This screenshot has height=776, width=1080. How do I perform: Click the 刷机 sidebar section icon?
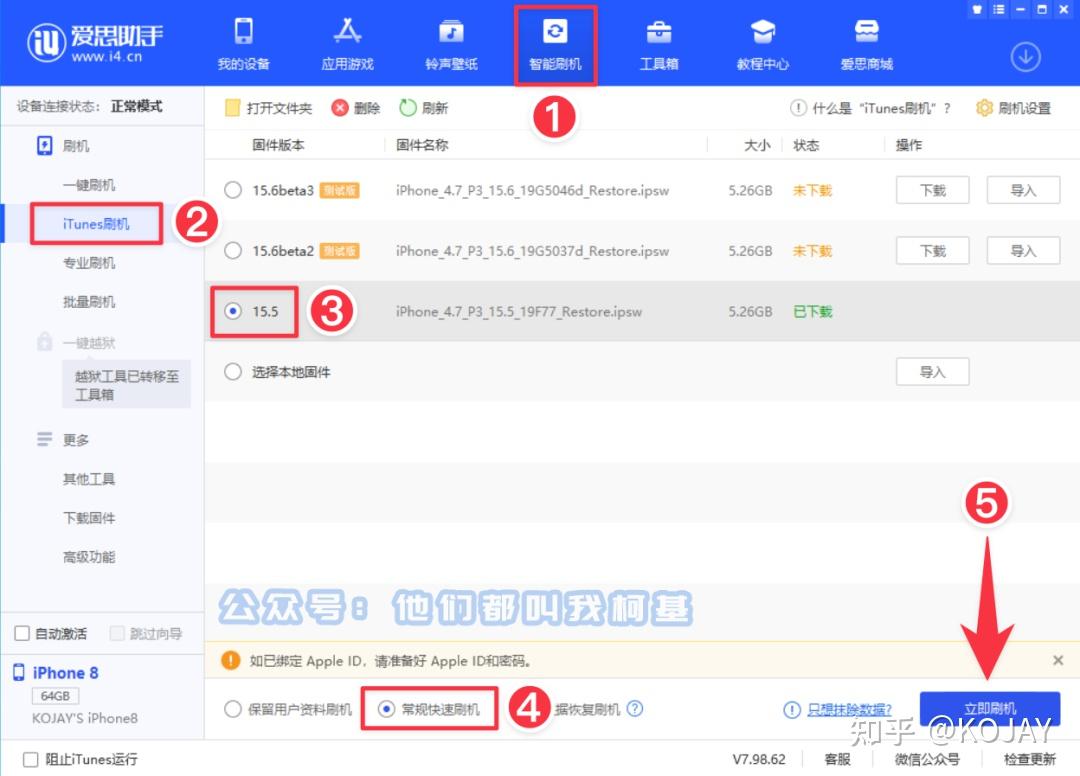point(45,146)
